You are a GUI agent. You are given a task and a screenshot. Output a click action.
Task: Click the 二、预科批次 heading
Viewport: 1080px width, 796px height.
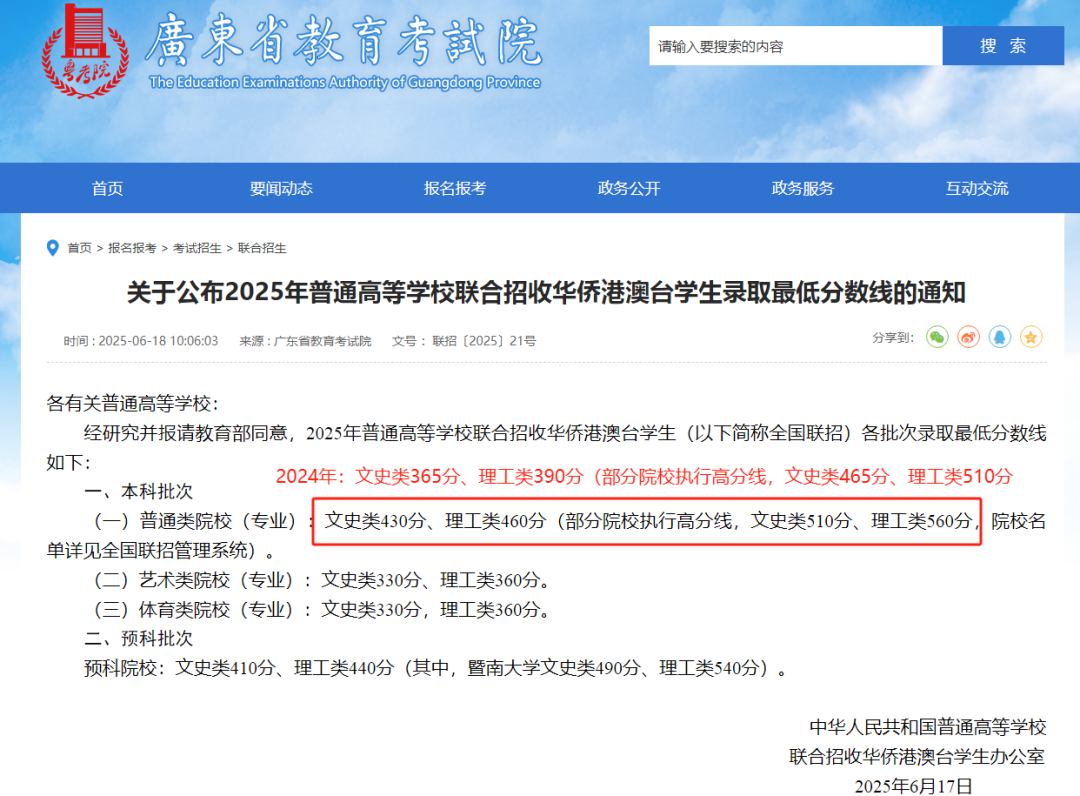pyautogui.click(x=138, y=639)
